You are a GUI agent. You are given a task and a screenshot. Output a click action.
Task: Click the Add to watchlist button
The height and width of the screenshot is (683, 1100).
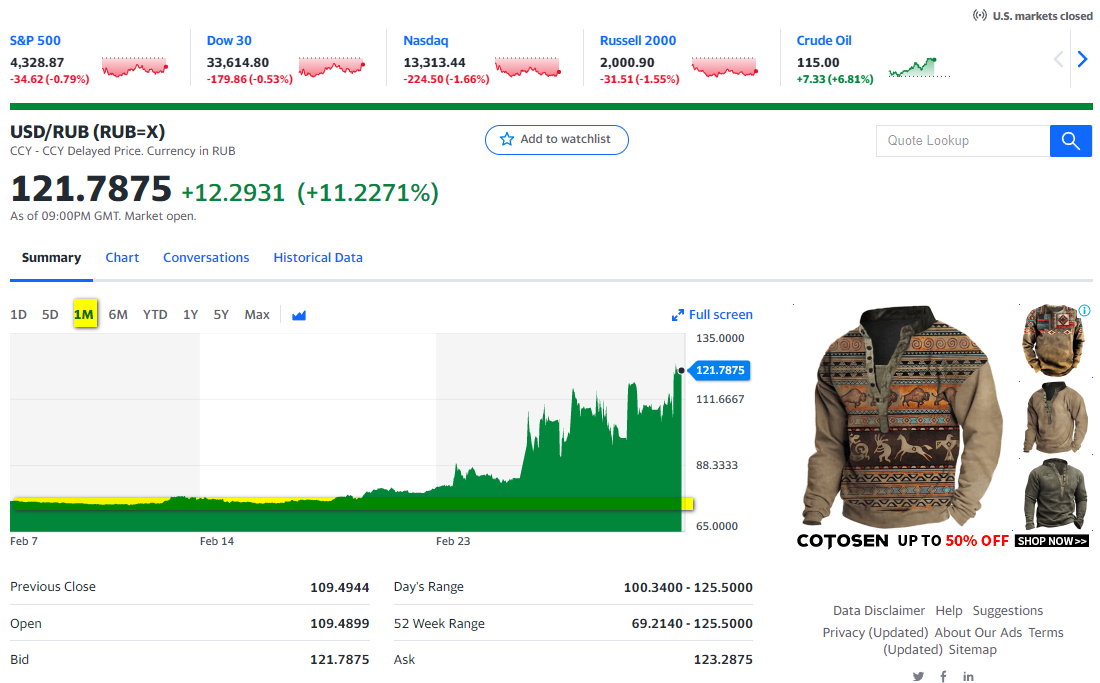coord(556,140)
